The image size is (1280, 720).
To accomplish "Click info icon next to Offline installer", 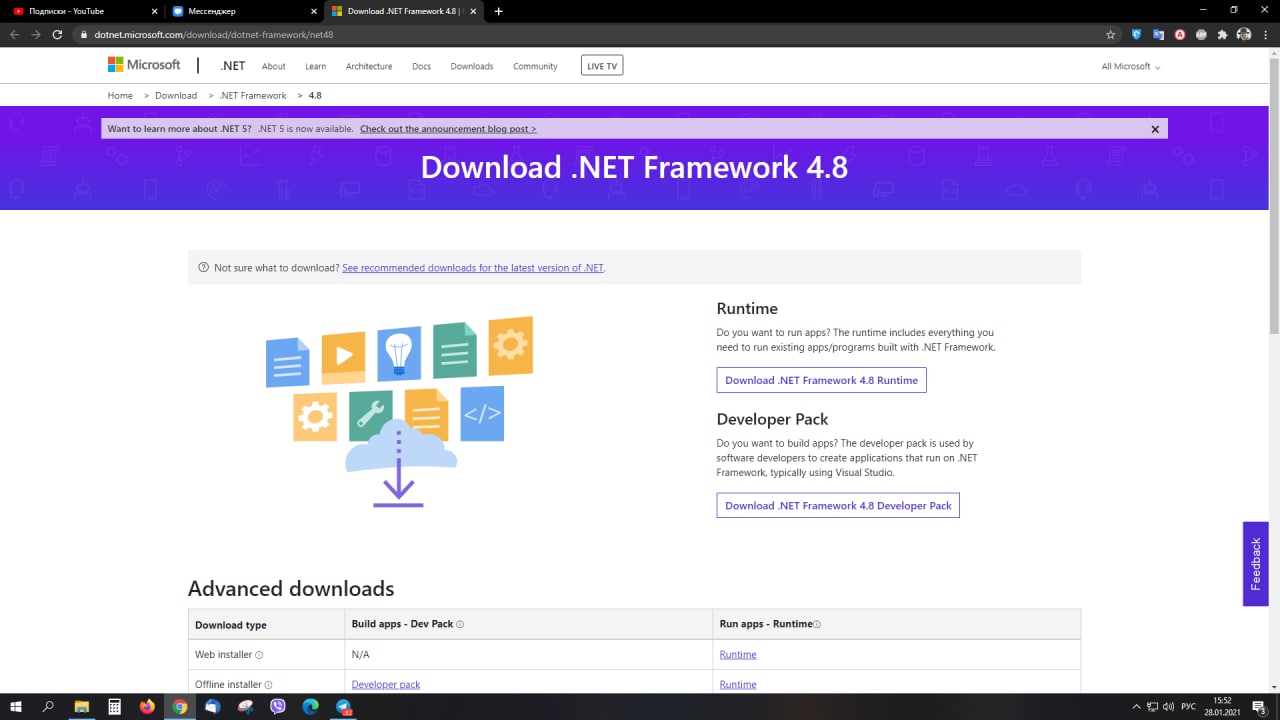I will coord(268,685).
